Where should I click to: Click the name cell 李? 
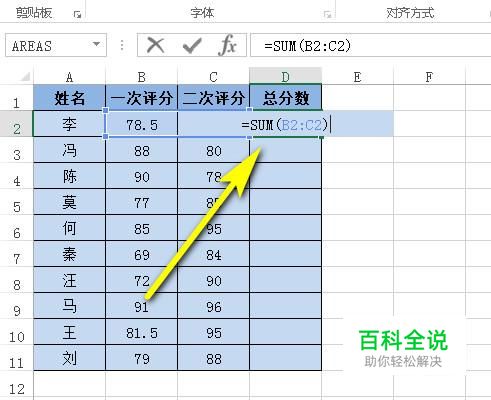coord(69,124)
